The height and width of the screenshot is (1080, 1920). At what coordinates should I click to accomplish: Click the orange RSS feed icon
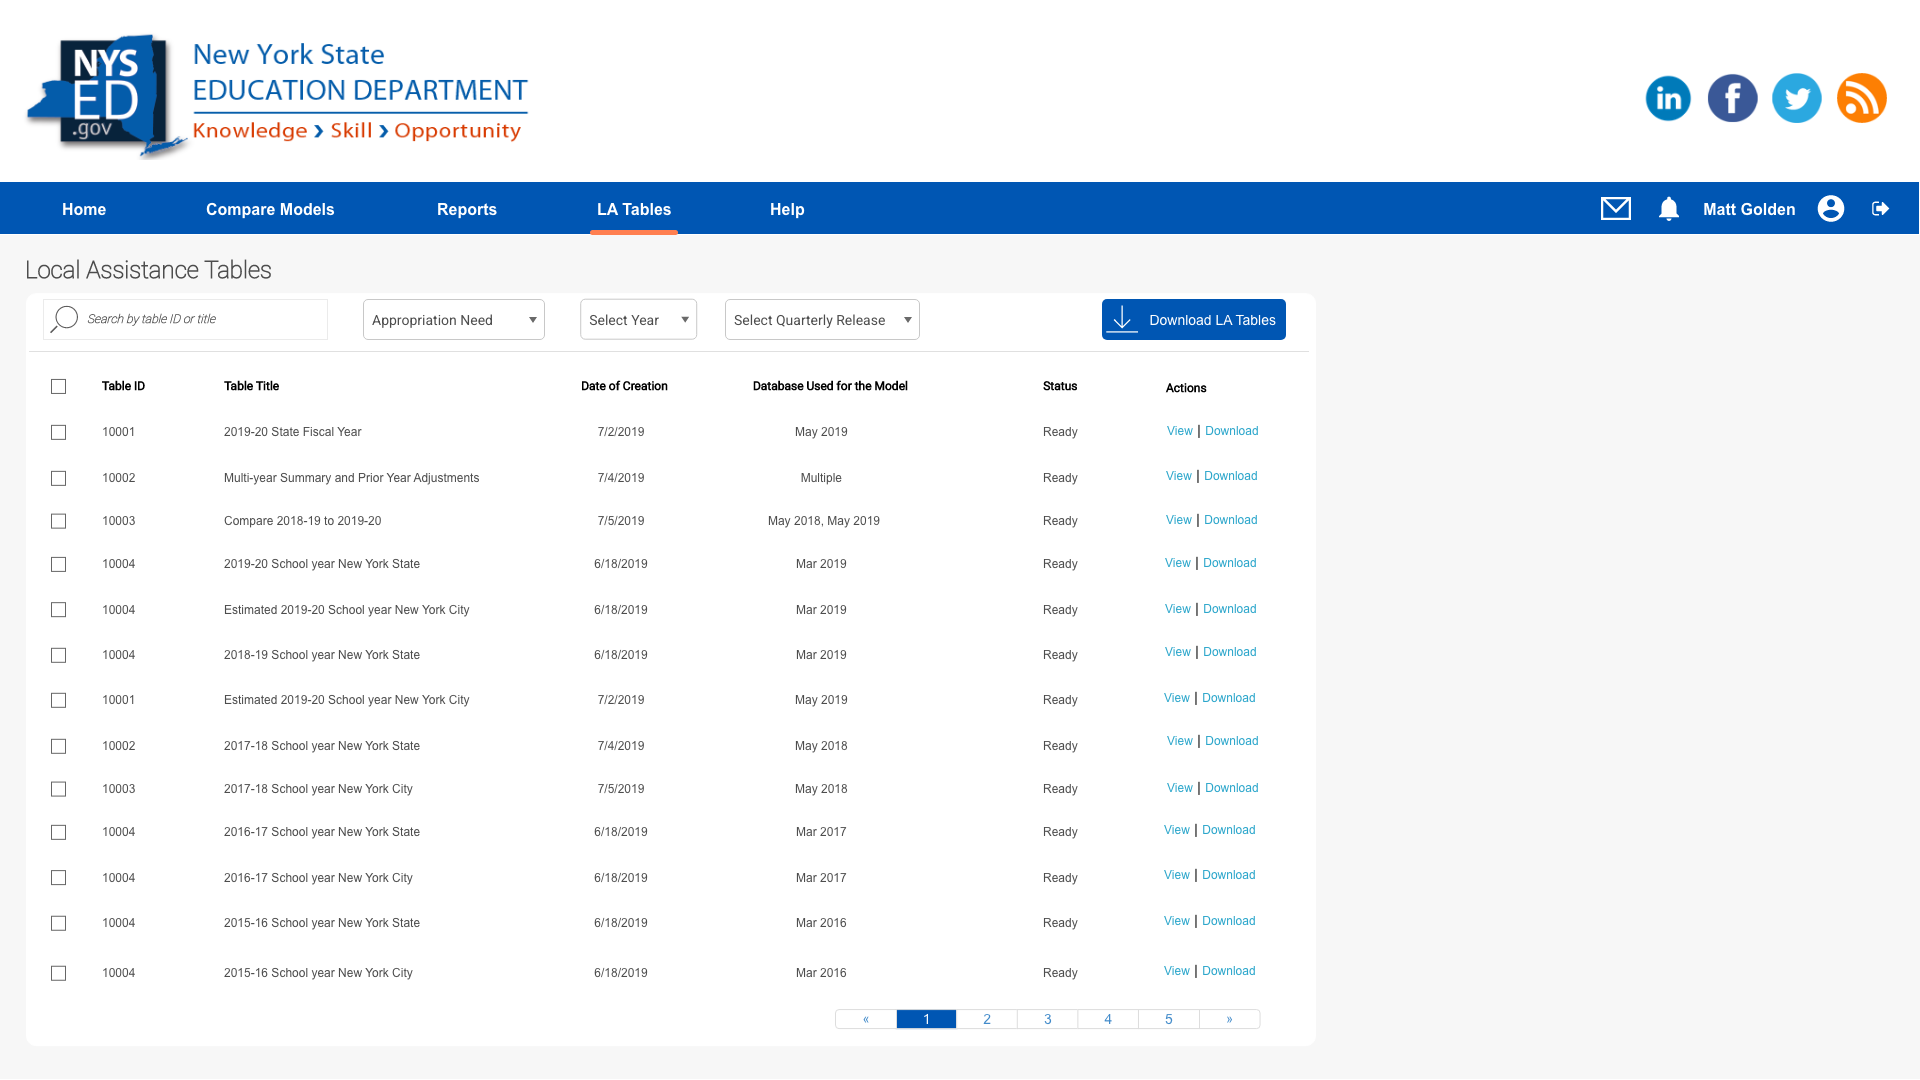click(1861, 98)
